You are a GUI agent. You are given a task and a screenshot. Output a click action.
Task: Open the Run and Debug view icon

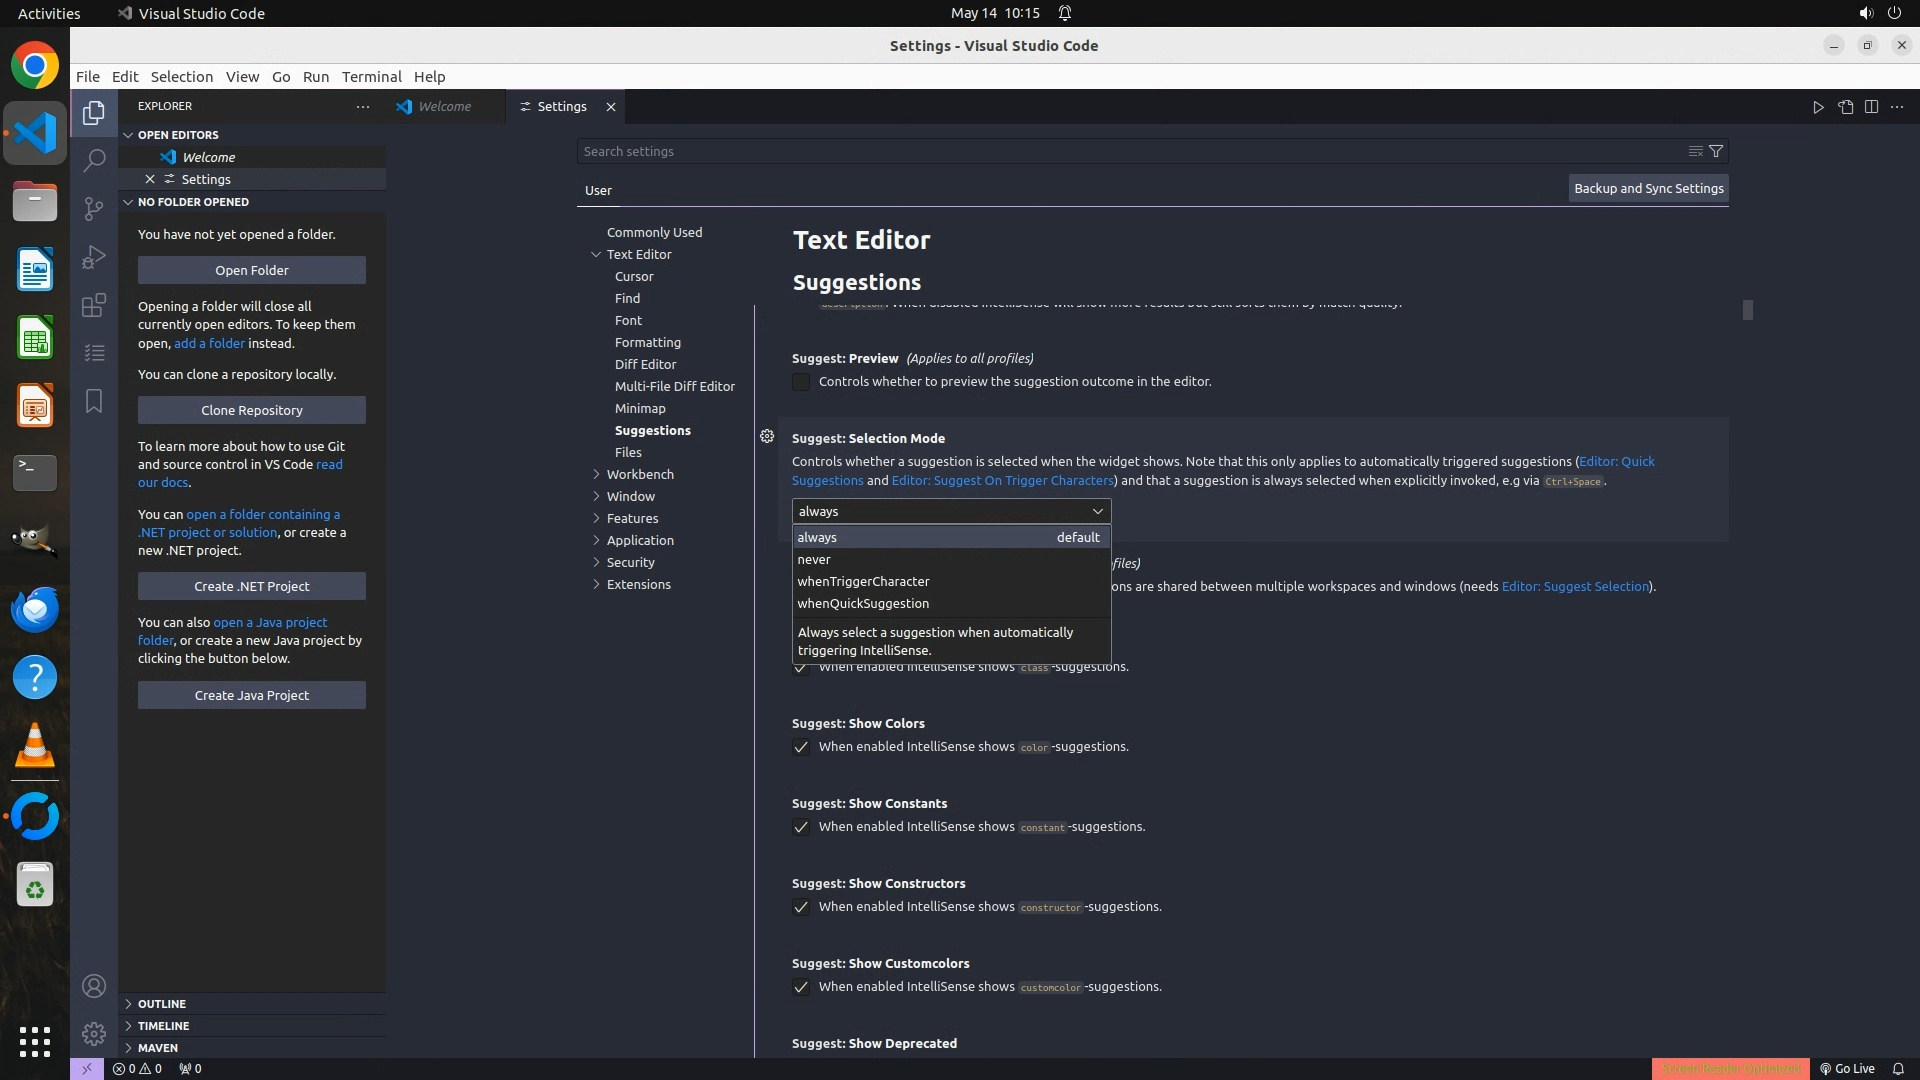point(94,257)
